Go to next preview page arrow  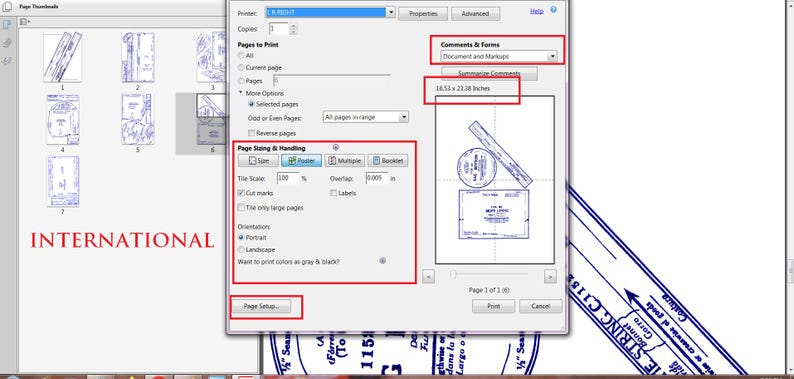(550, 276)
